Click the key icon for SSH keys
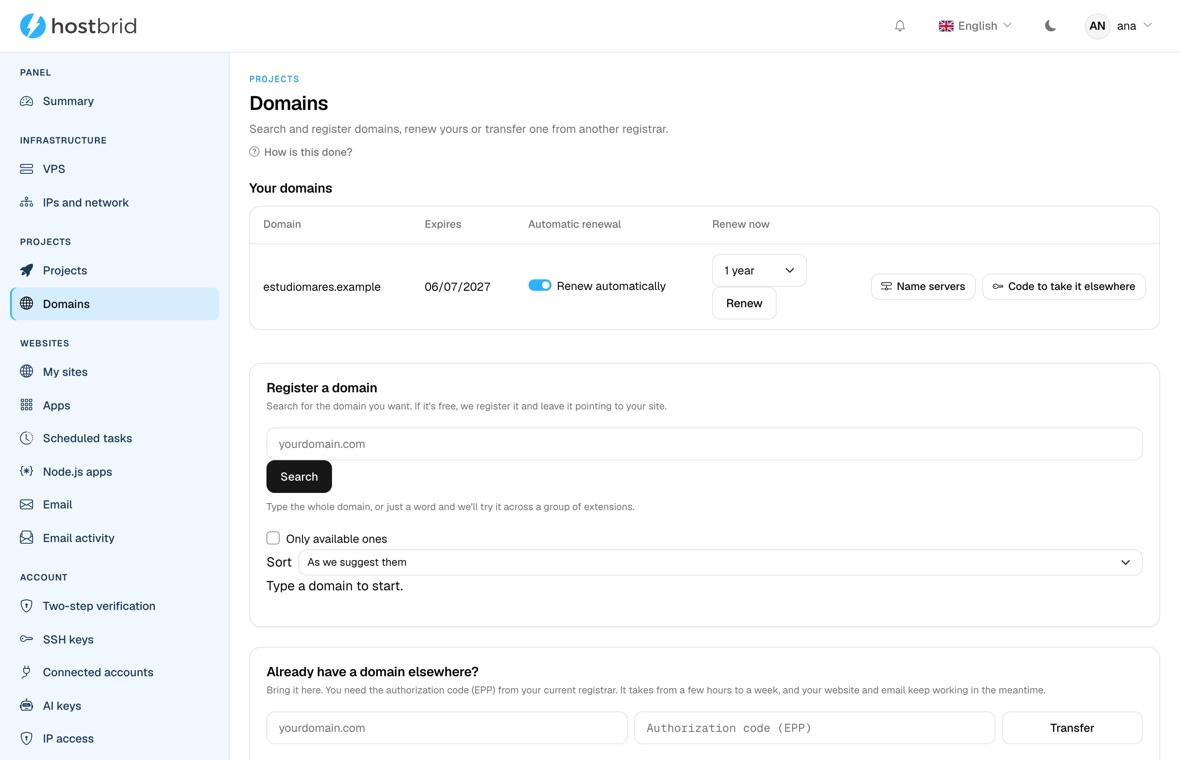Screen dimensions: 1180x760 pyautogui.click(x=26, y=639)
